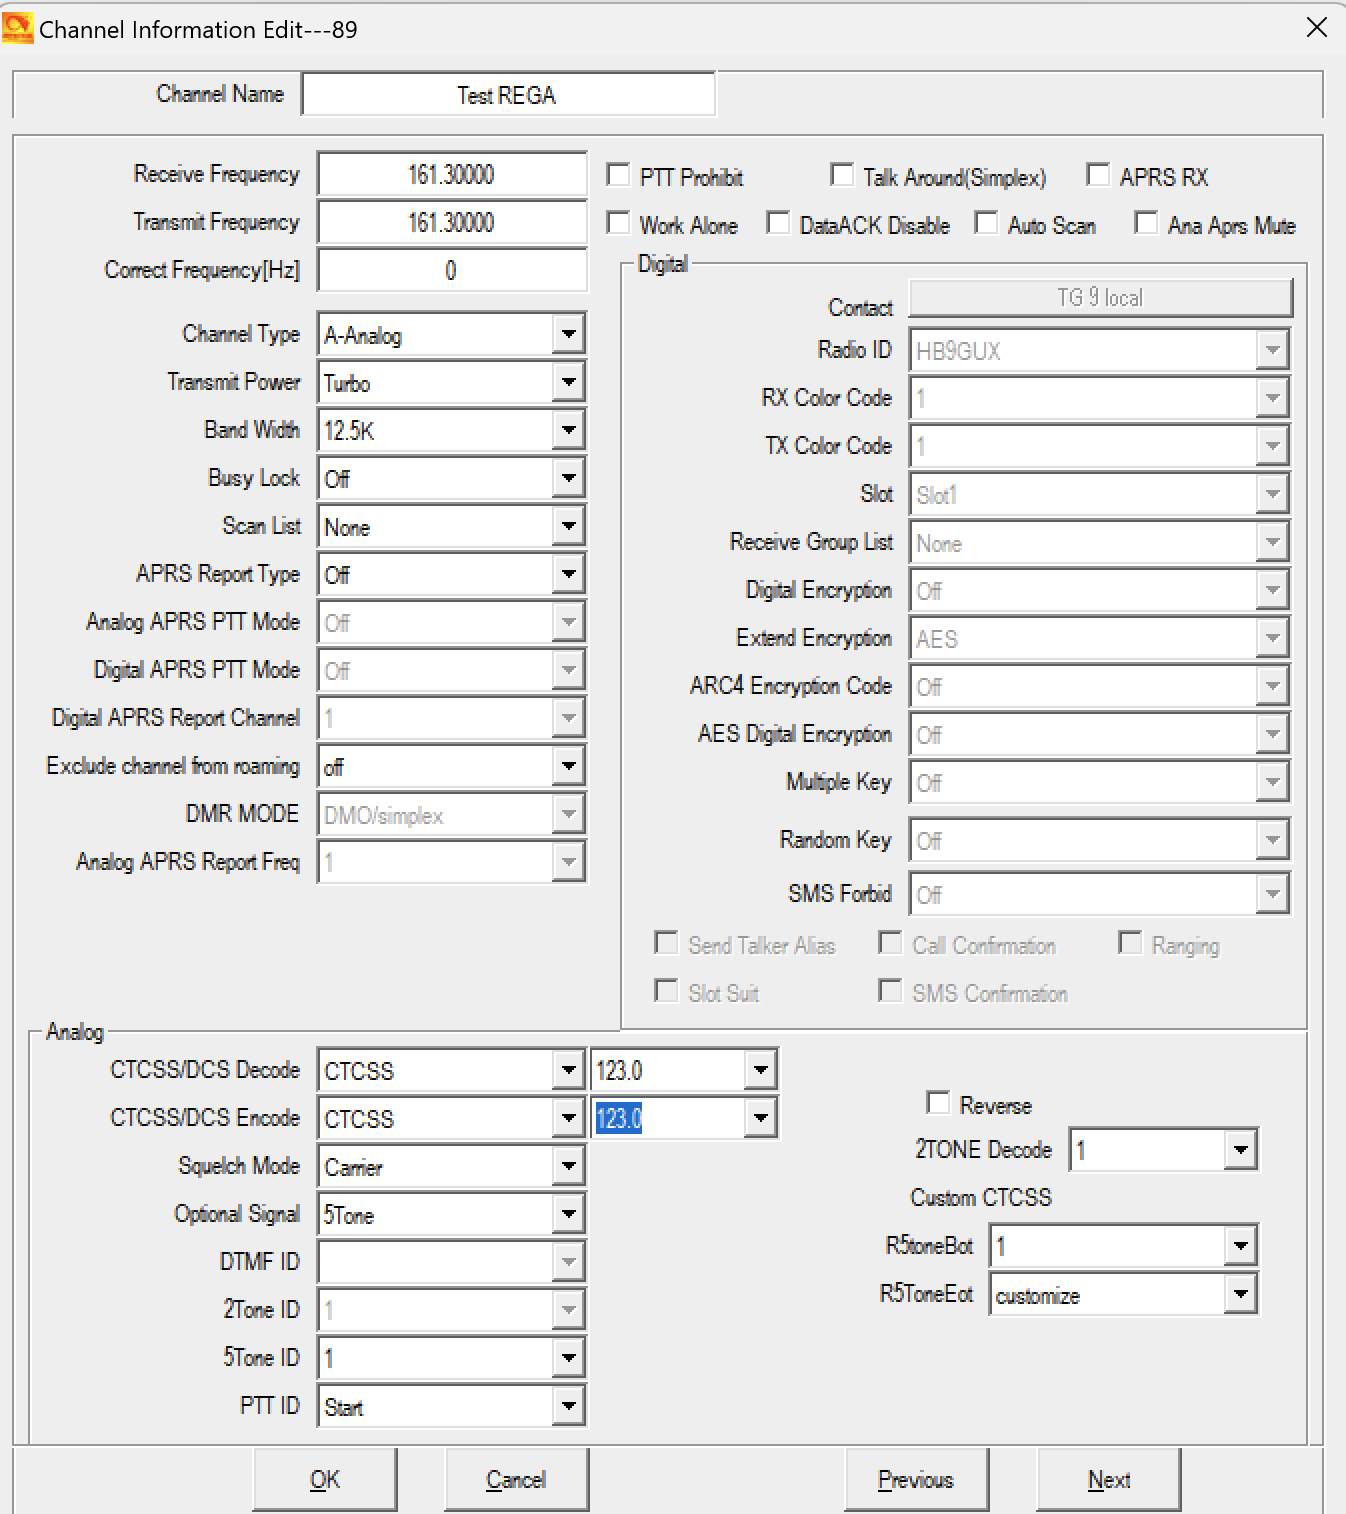1346x1514 pixels.
Task: Check the APRS RX box
Action: coord(1098,176)
